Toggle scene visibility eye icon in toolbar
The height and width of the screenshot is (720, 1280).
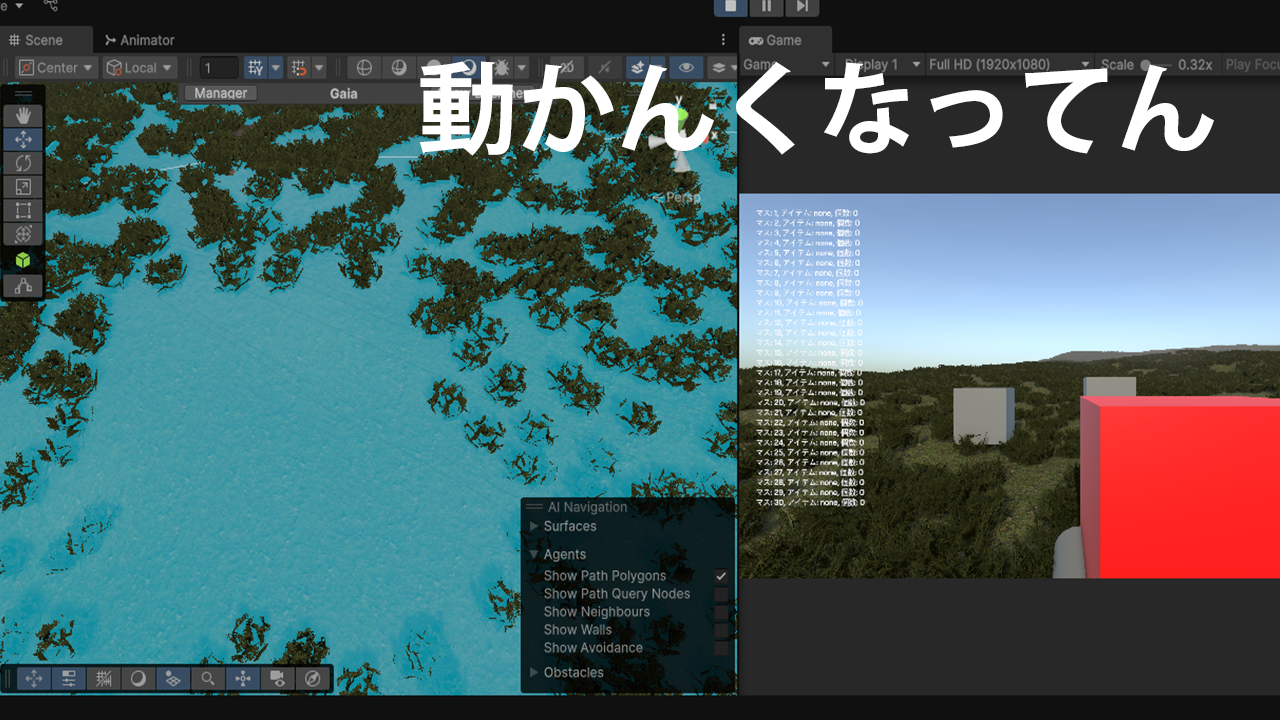(685, 68)
